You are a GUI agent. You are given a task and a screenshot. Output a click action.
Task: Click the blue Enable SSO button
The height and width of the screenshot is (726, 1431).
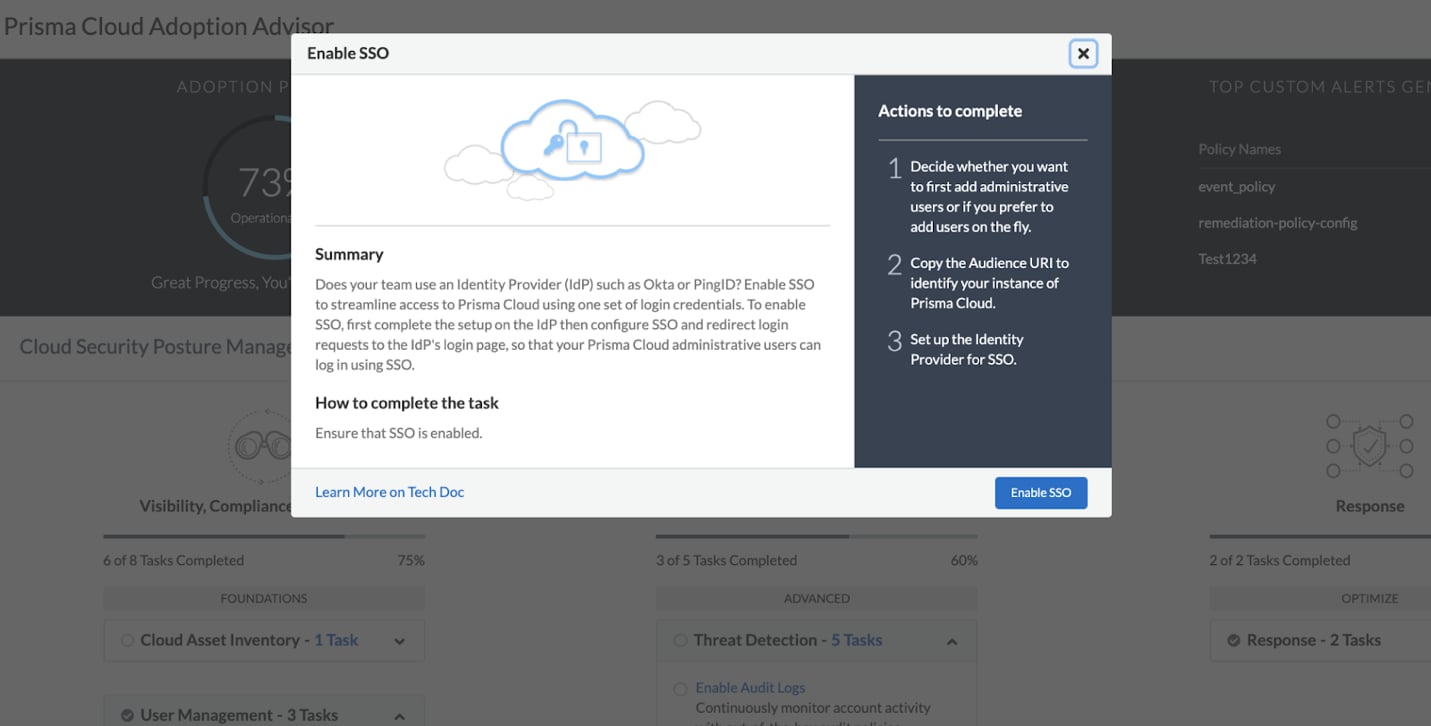pyautogui.click(x=1040, y=493)
